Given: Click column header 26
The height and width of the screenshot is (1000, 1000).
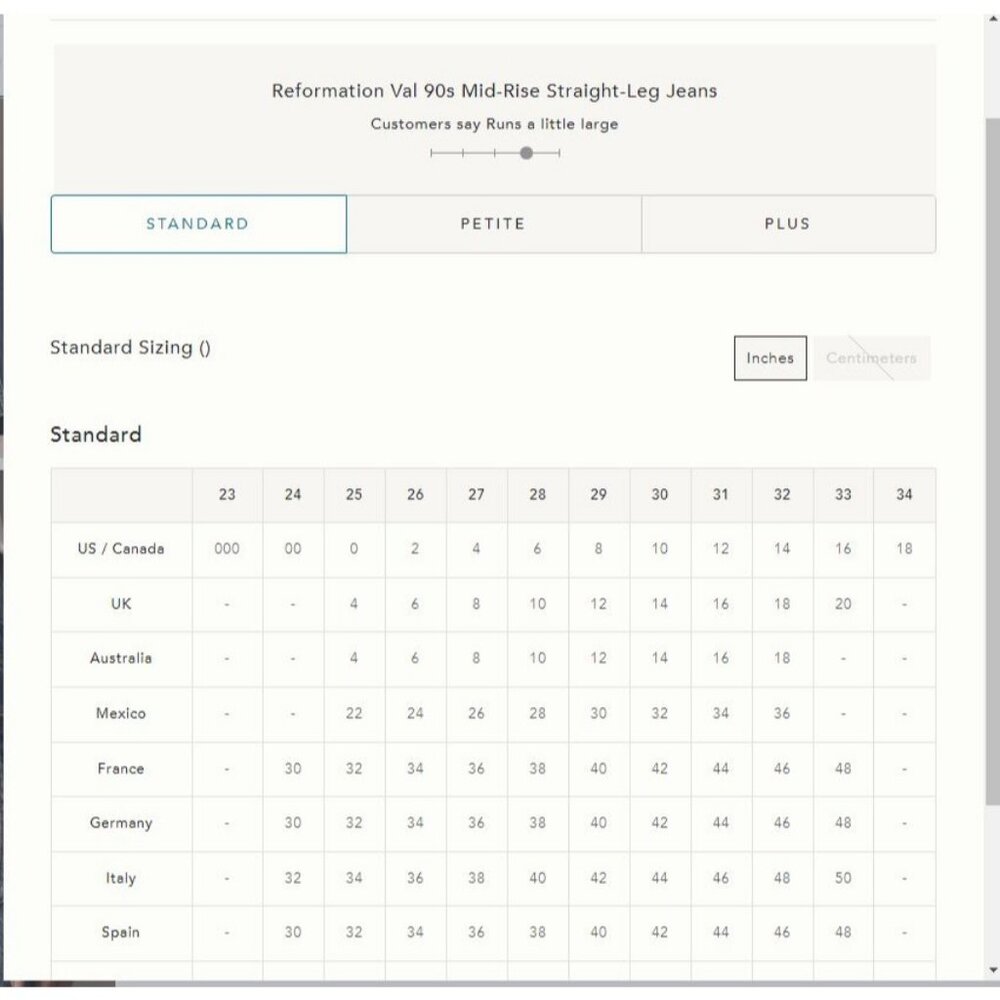Looking at the screenshot, I should point(415,495).
